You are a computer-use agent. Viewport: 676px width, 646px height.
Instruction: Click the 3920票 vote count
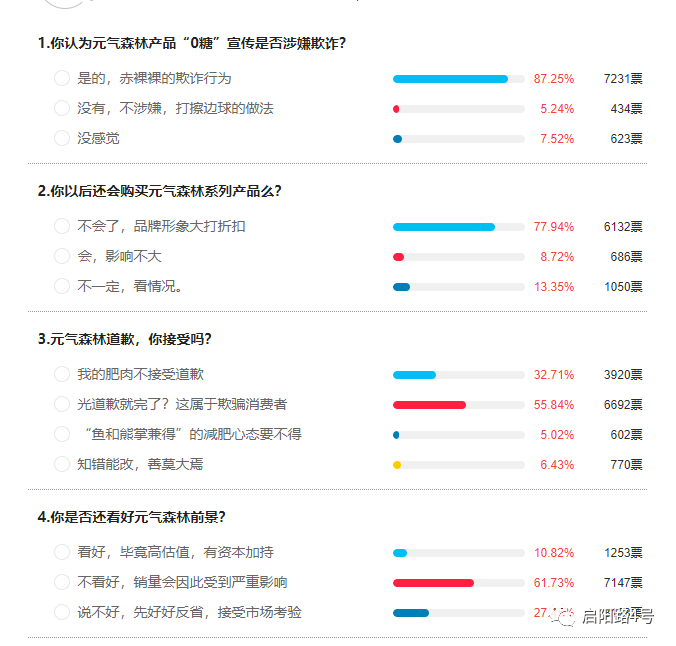pos(623,375)
